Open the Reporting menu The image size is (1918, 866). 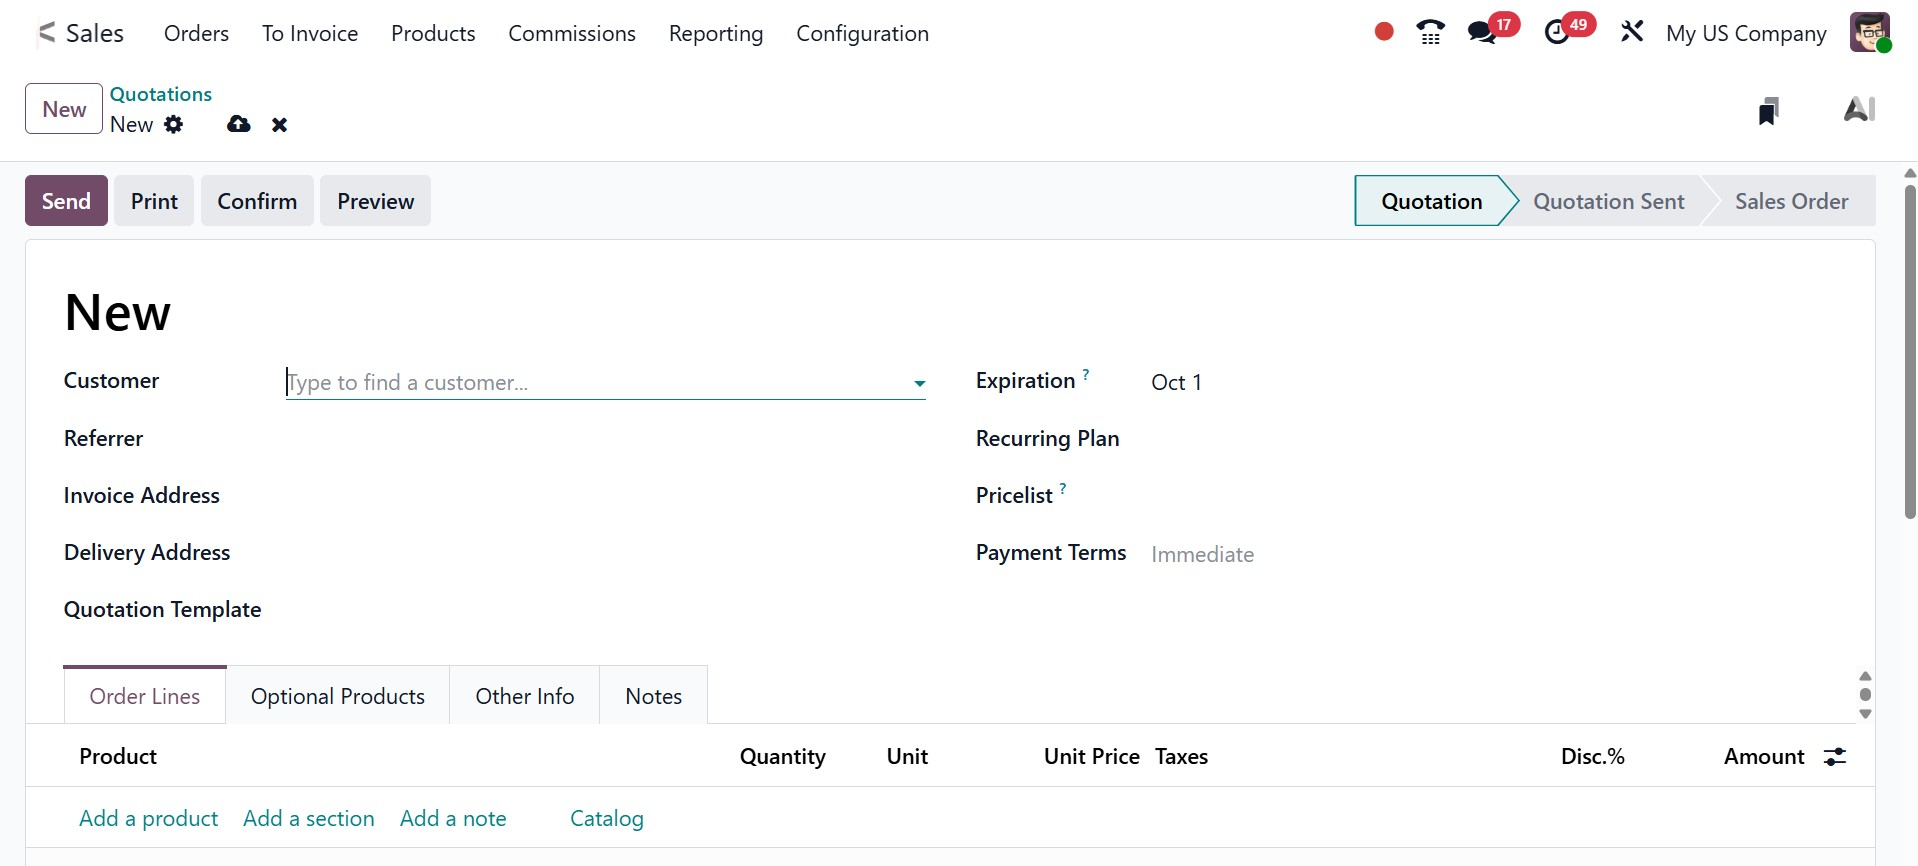pos(715,34)
